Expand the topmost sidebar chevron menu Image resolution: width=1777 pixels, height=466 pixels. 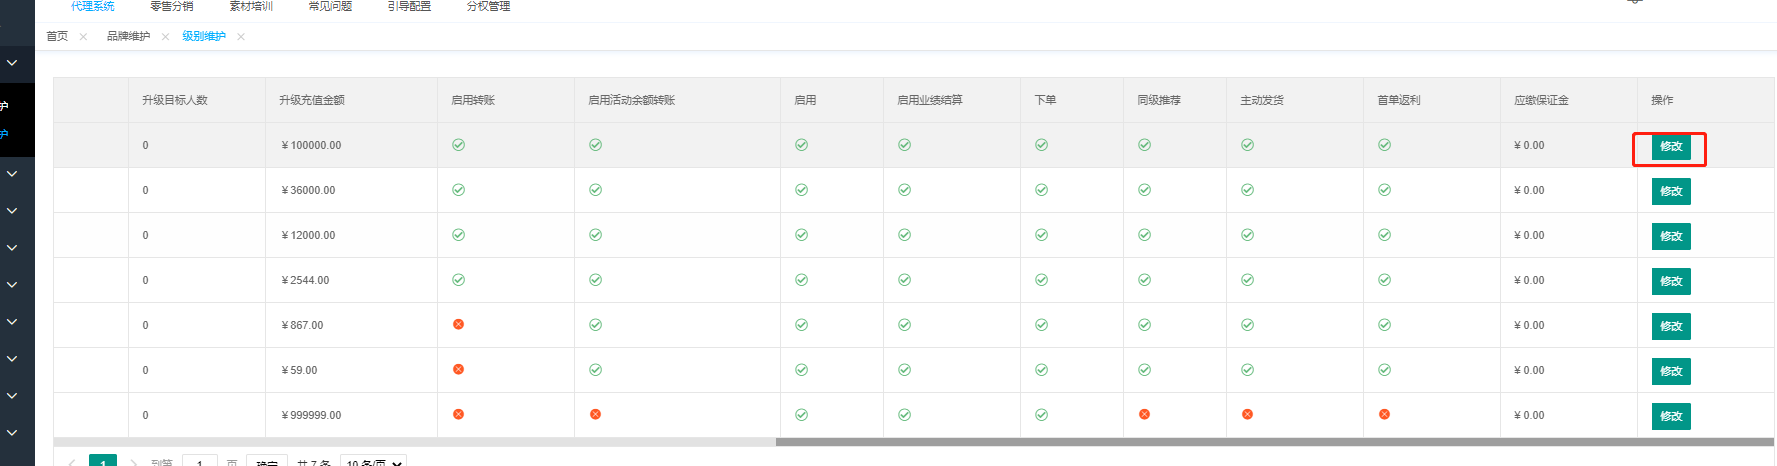(12, 63)
